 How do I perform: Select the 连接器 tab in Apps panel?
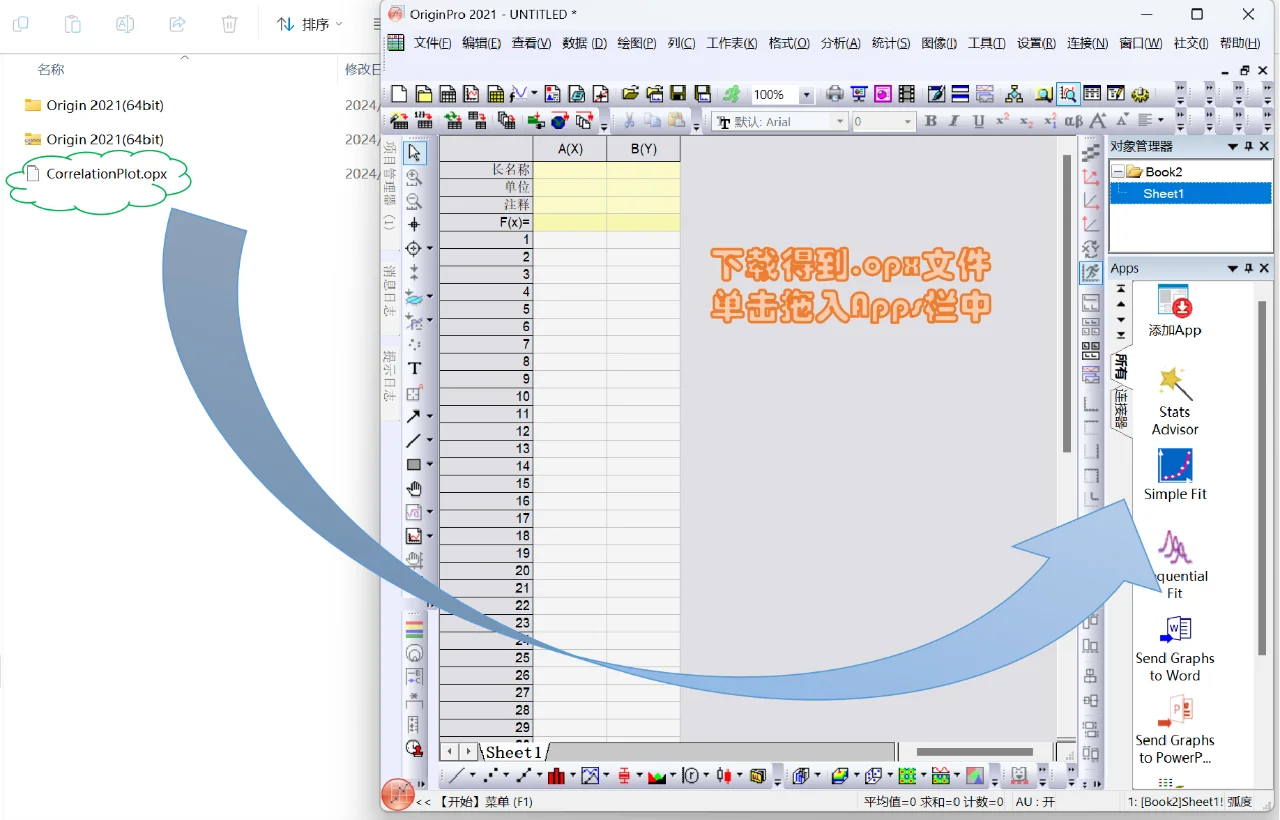1121,407
